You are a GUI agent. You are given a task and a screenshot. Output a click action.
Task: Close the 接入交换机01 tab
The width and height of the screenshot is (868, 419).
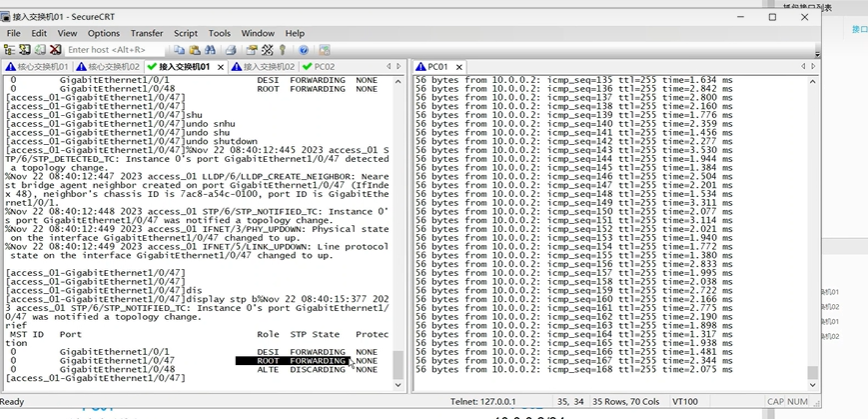[x=220, y=67]
